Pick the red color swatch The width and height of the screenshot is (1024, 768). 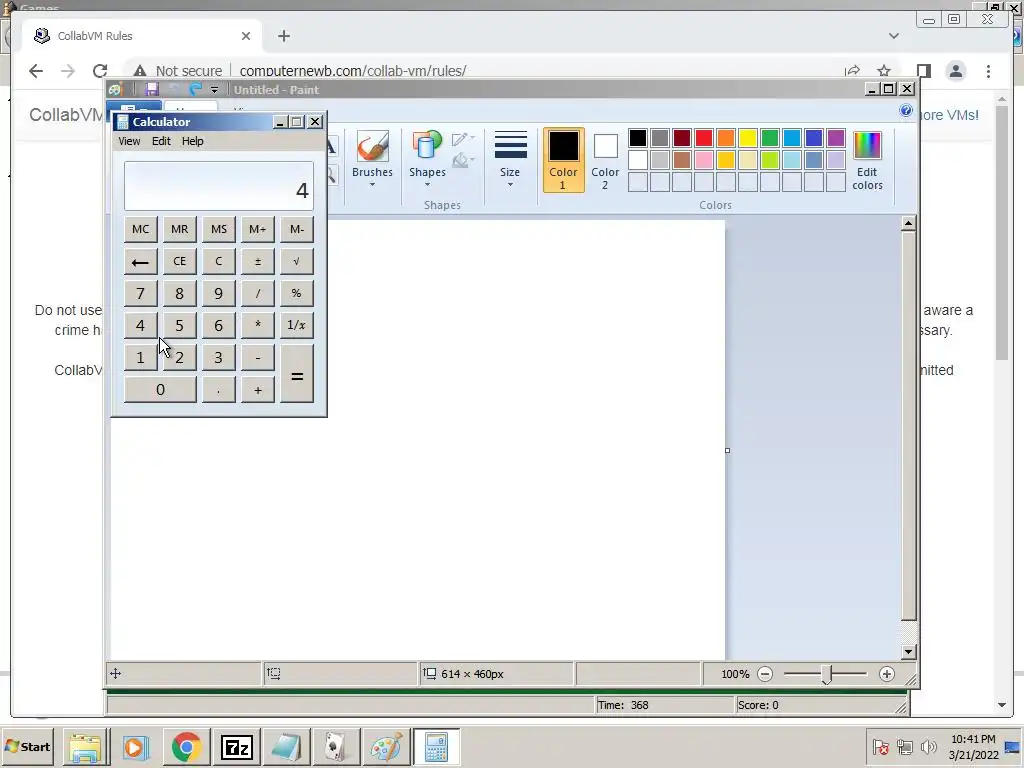[704, 138]
